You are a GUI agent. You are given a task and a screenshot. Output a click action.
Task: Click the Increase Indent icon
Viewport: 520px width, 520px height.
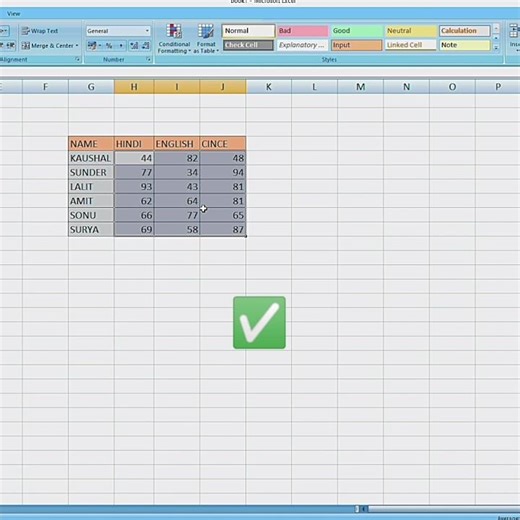(11, 45)
